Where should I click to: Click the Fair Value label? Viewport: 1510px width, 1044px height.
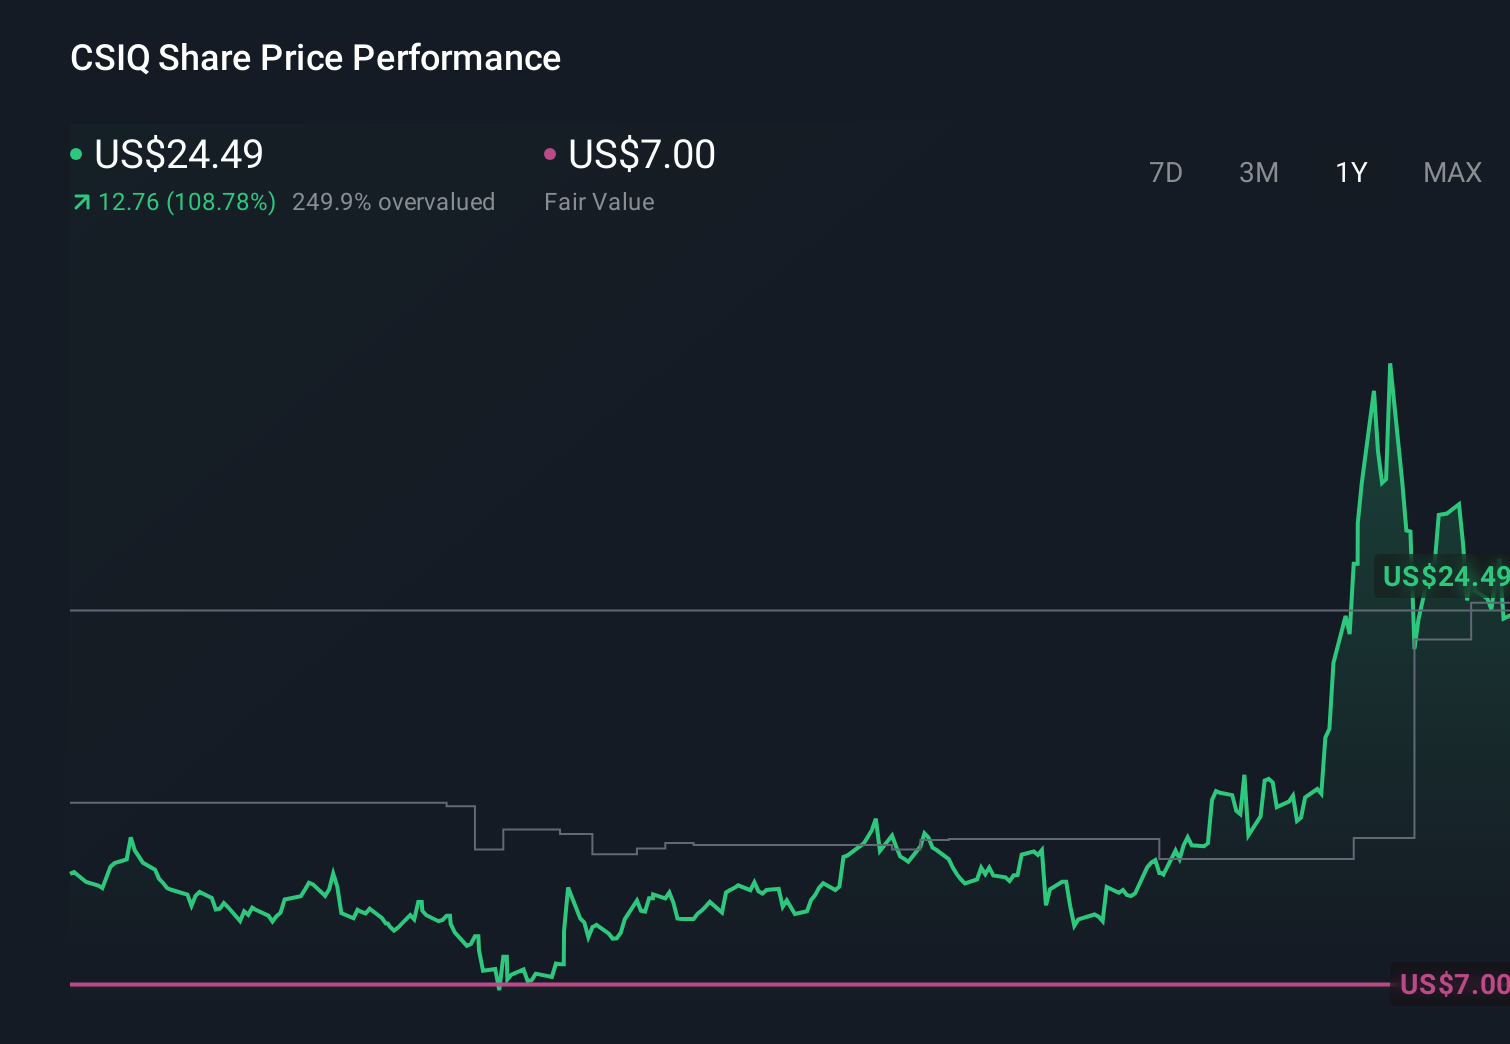[599, 202]
